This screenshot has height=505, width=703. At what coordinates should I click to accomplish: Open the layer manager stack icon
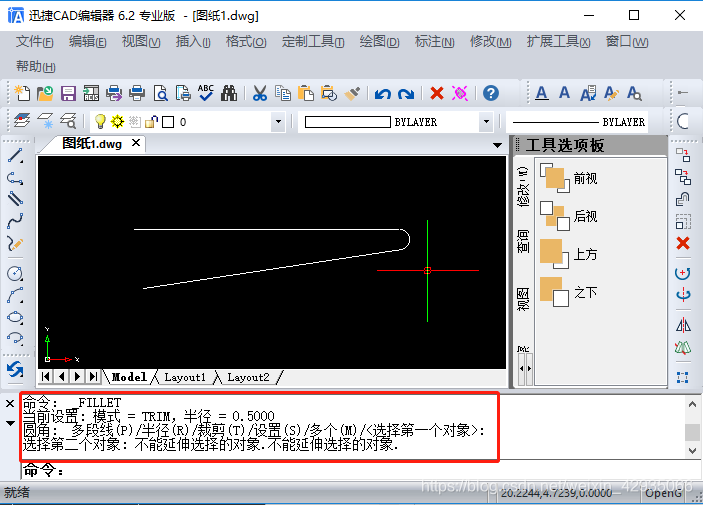coord(22,121)
